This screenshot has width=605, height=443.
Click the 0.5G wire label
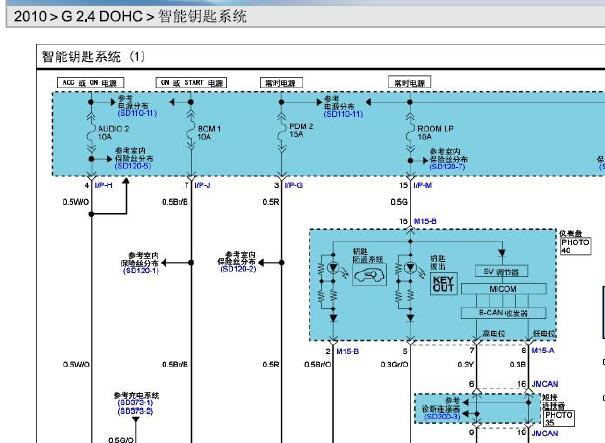tap(399, 202)
